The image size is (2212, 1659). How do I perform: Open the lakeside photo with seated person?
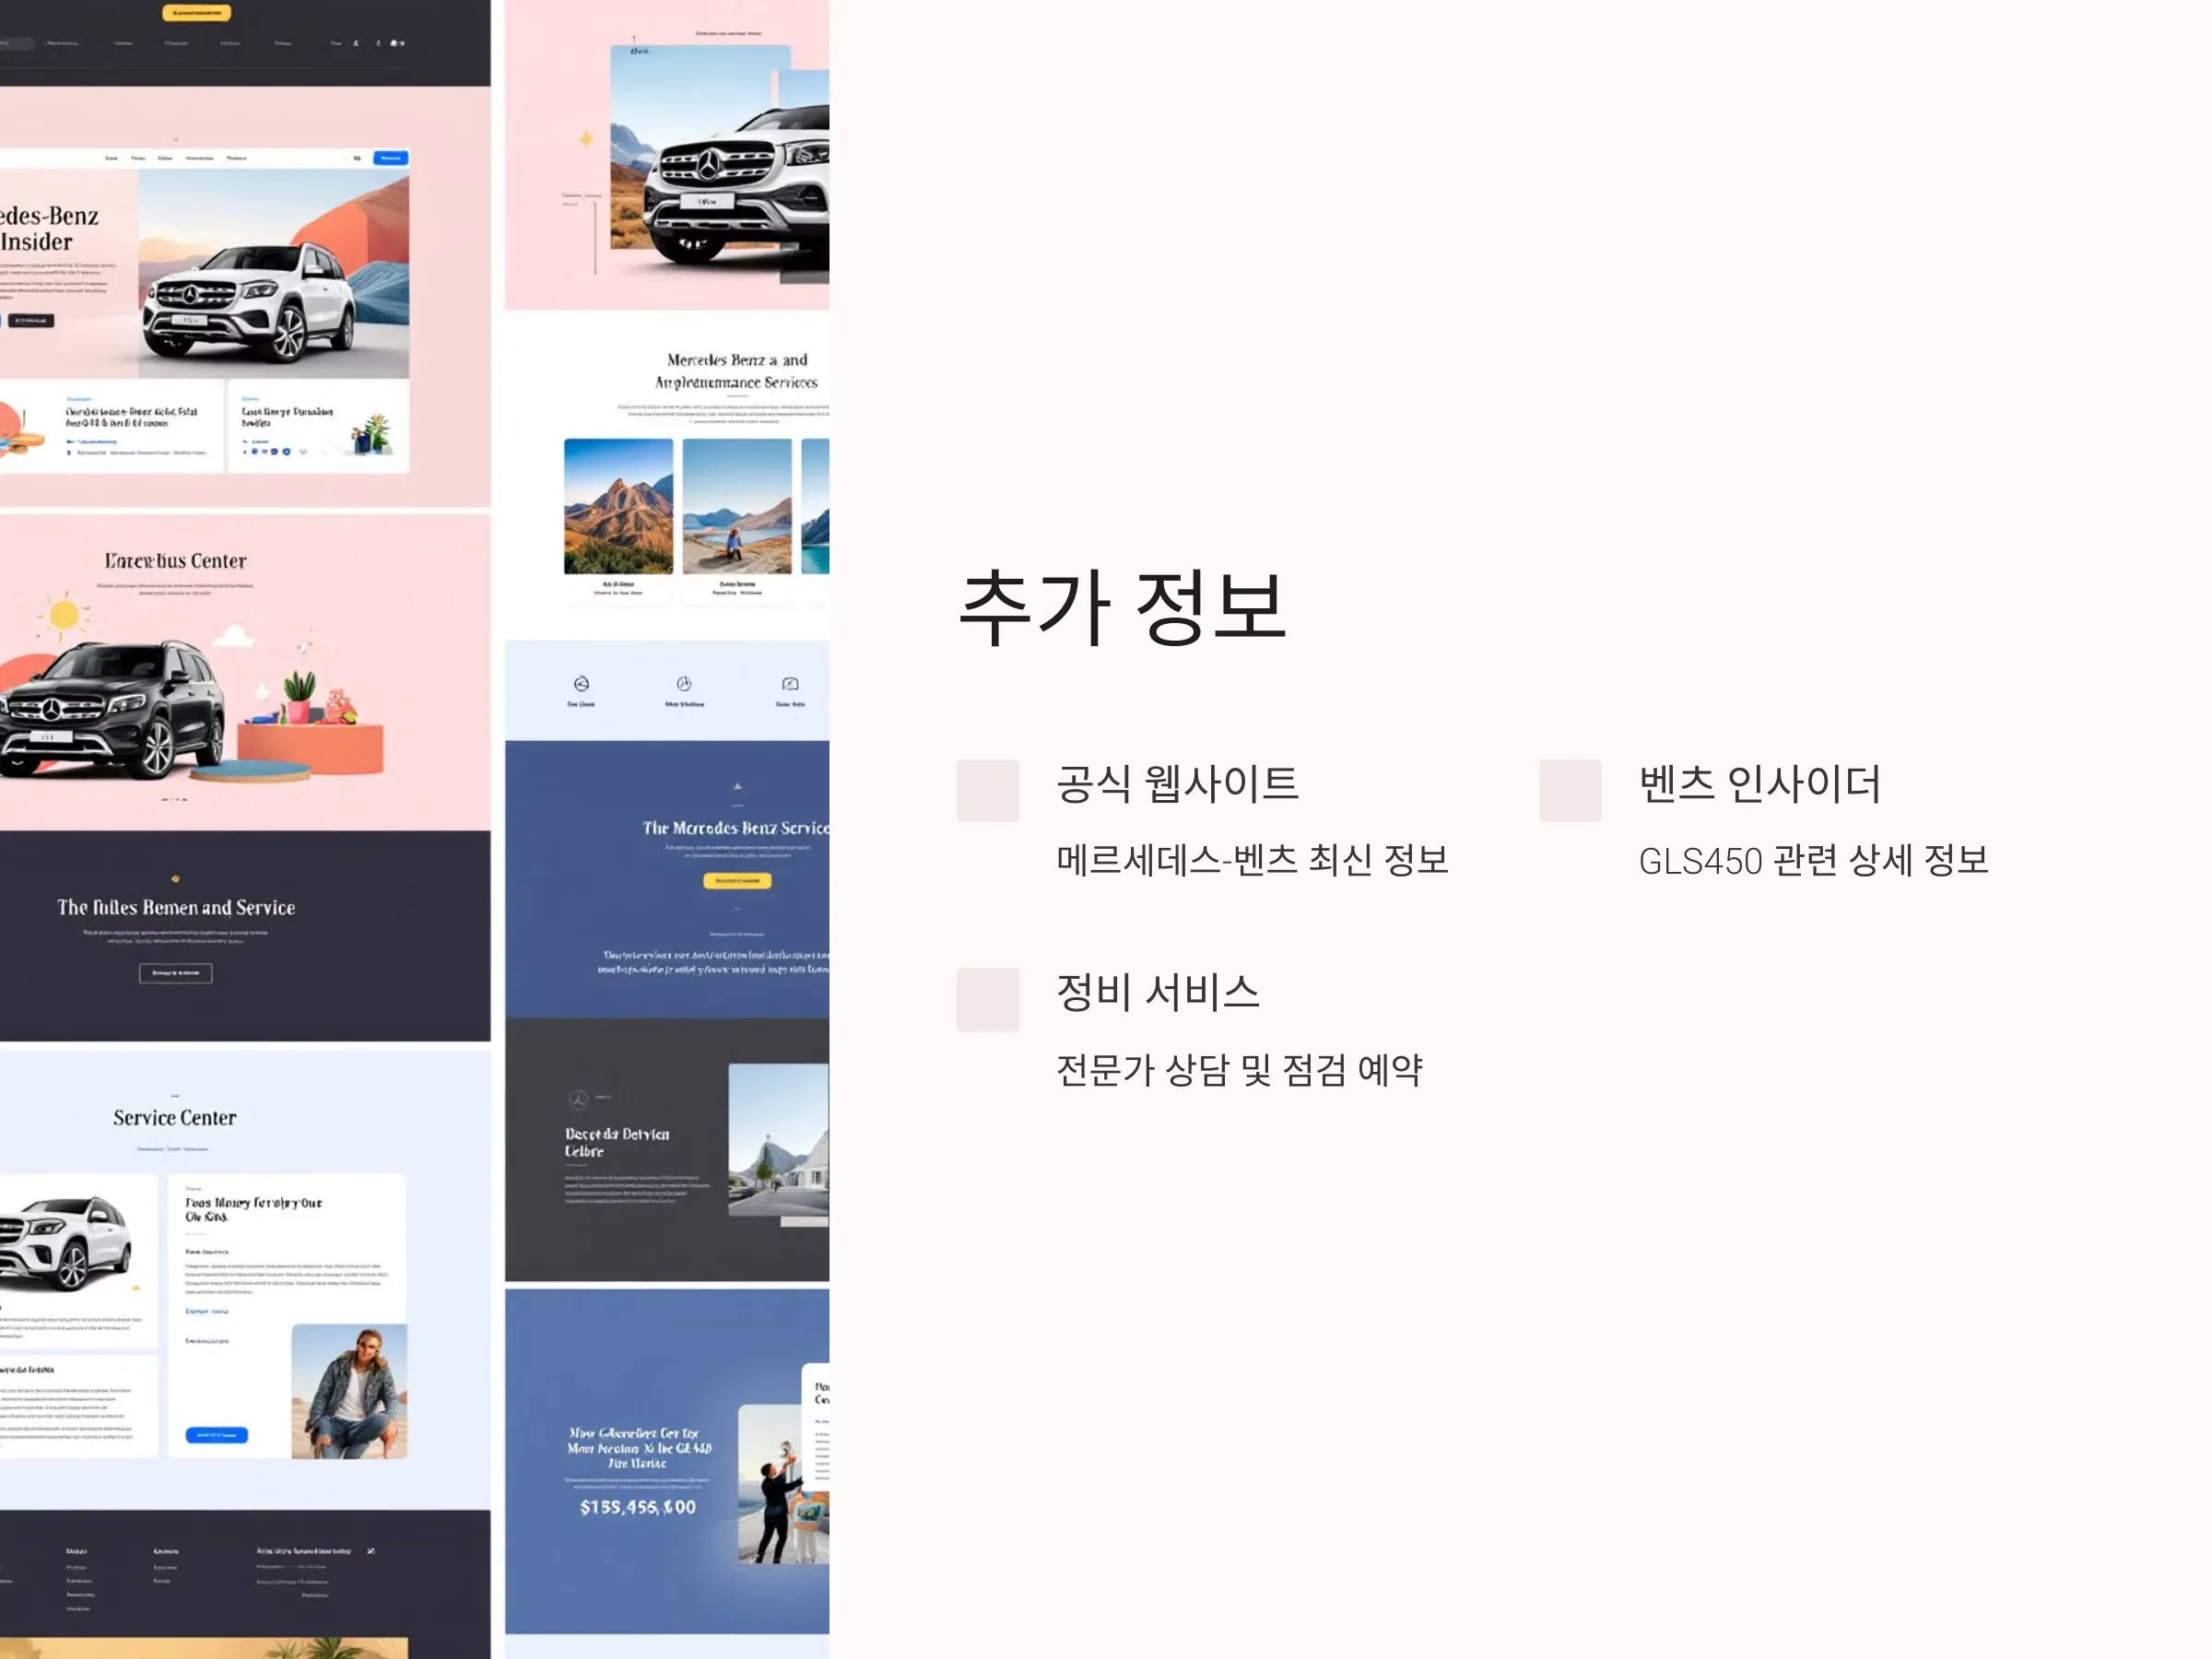pos(737,506)
